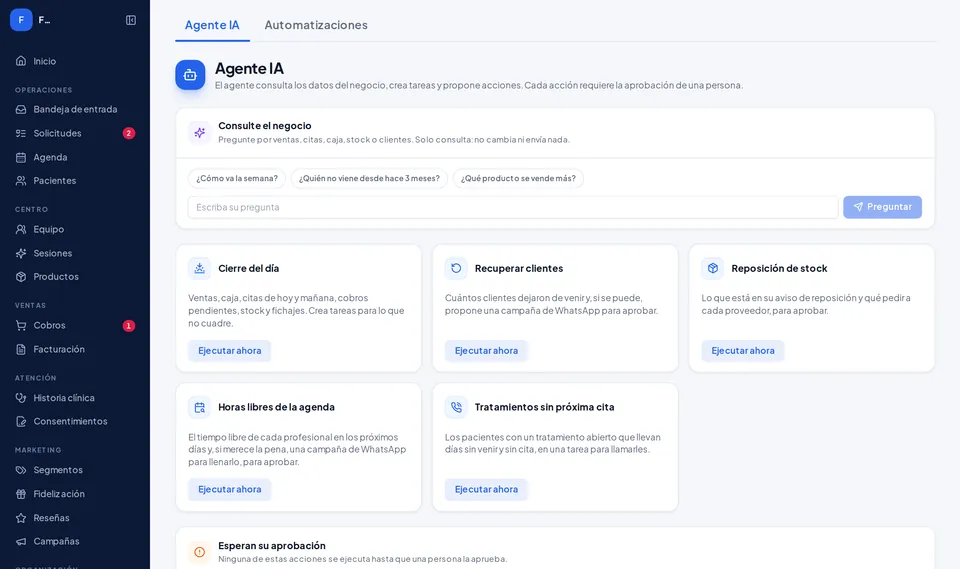The height and width of the screenshot is (569, 960).
Task: Click the Historia clínica stethoscope icon
Action: pos(21,398)
